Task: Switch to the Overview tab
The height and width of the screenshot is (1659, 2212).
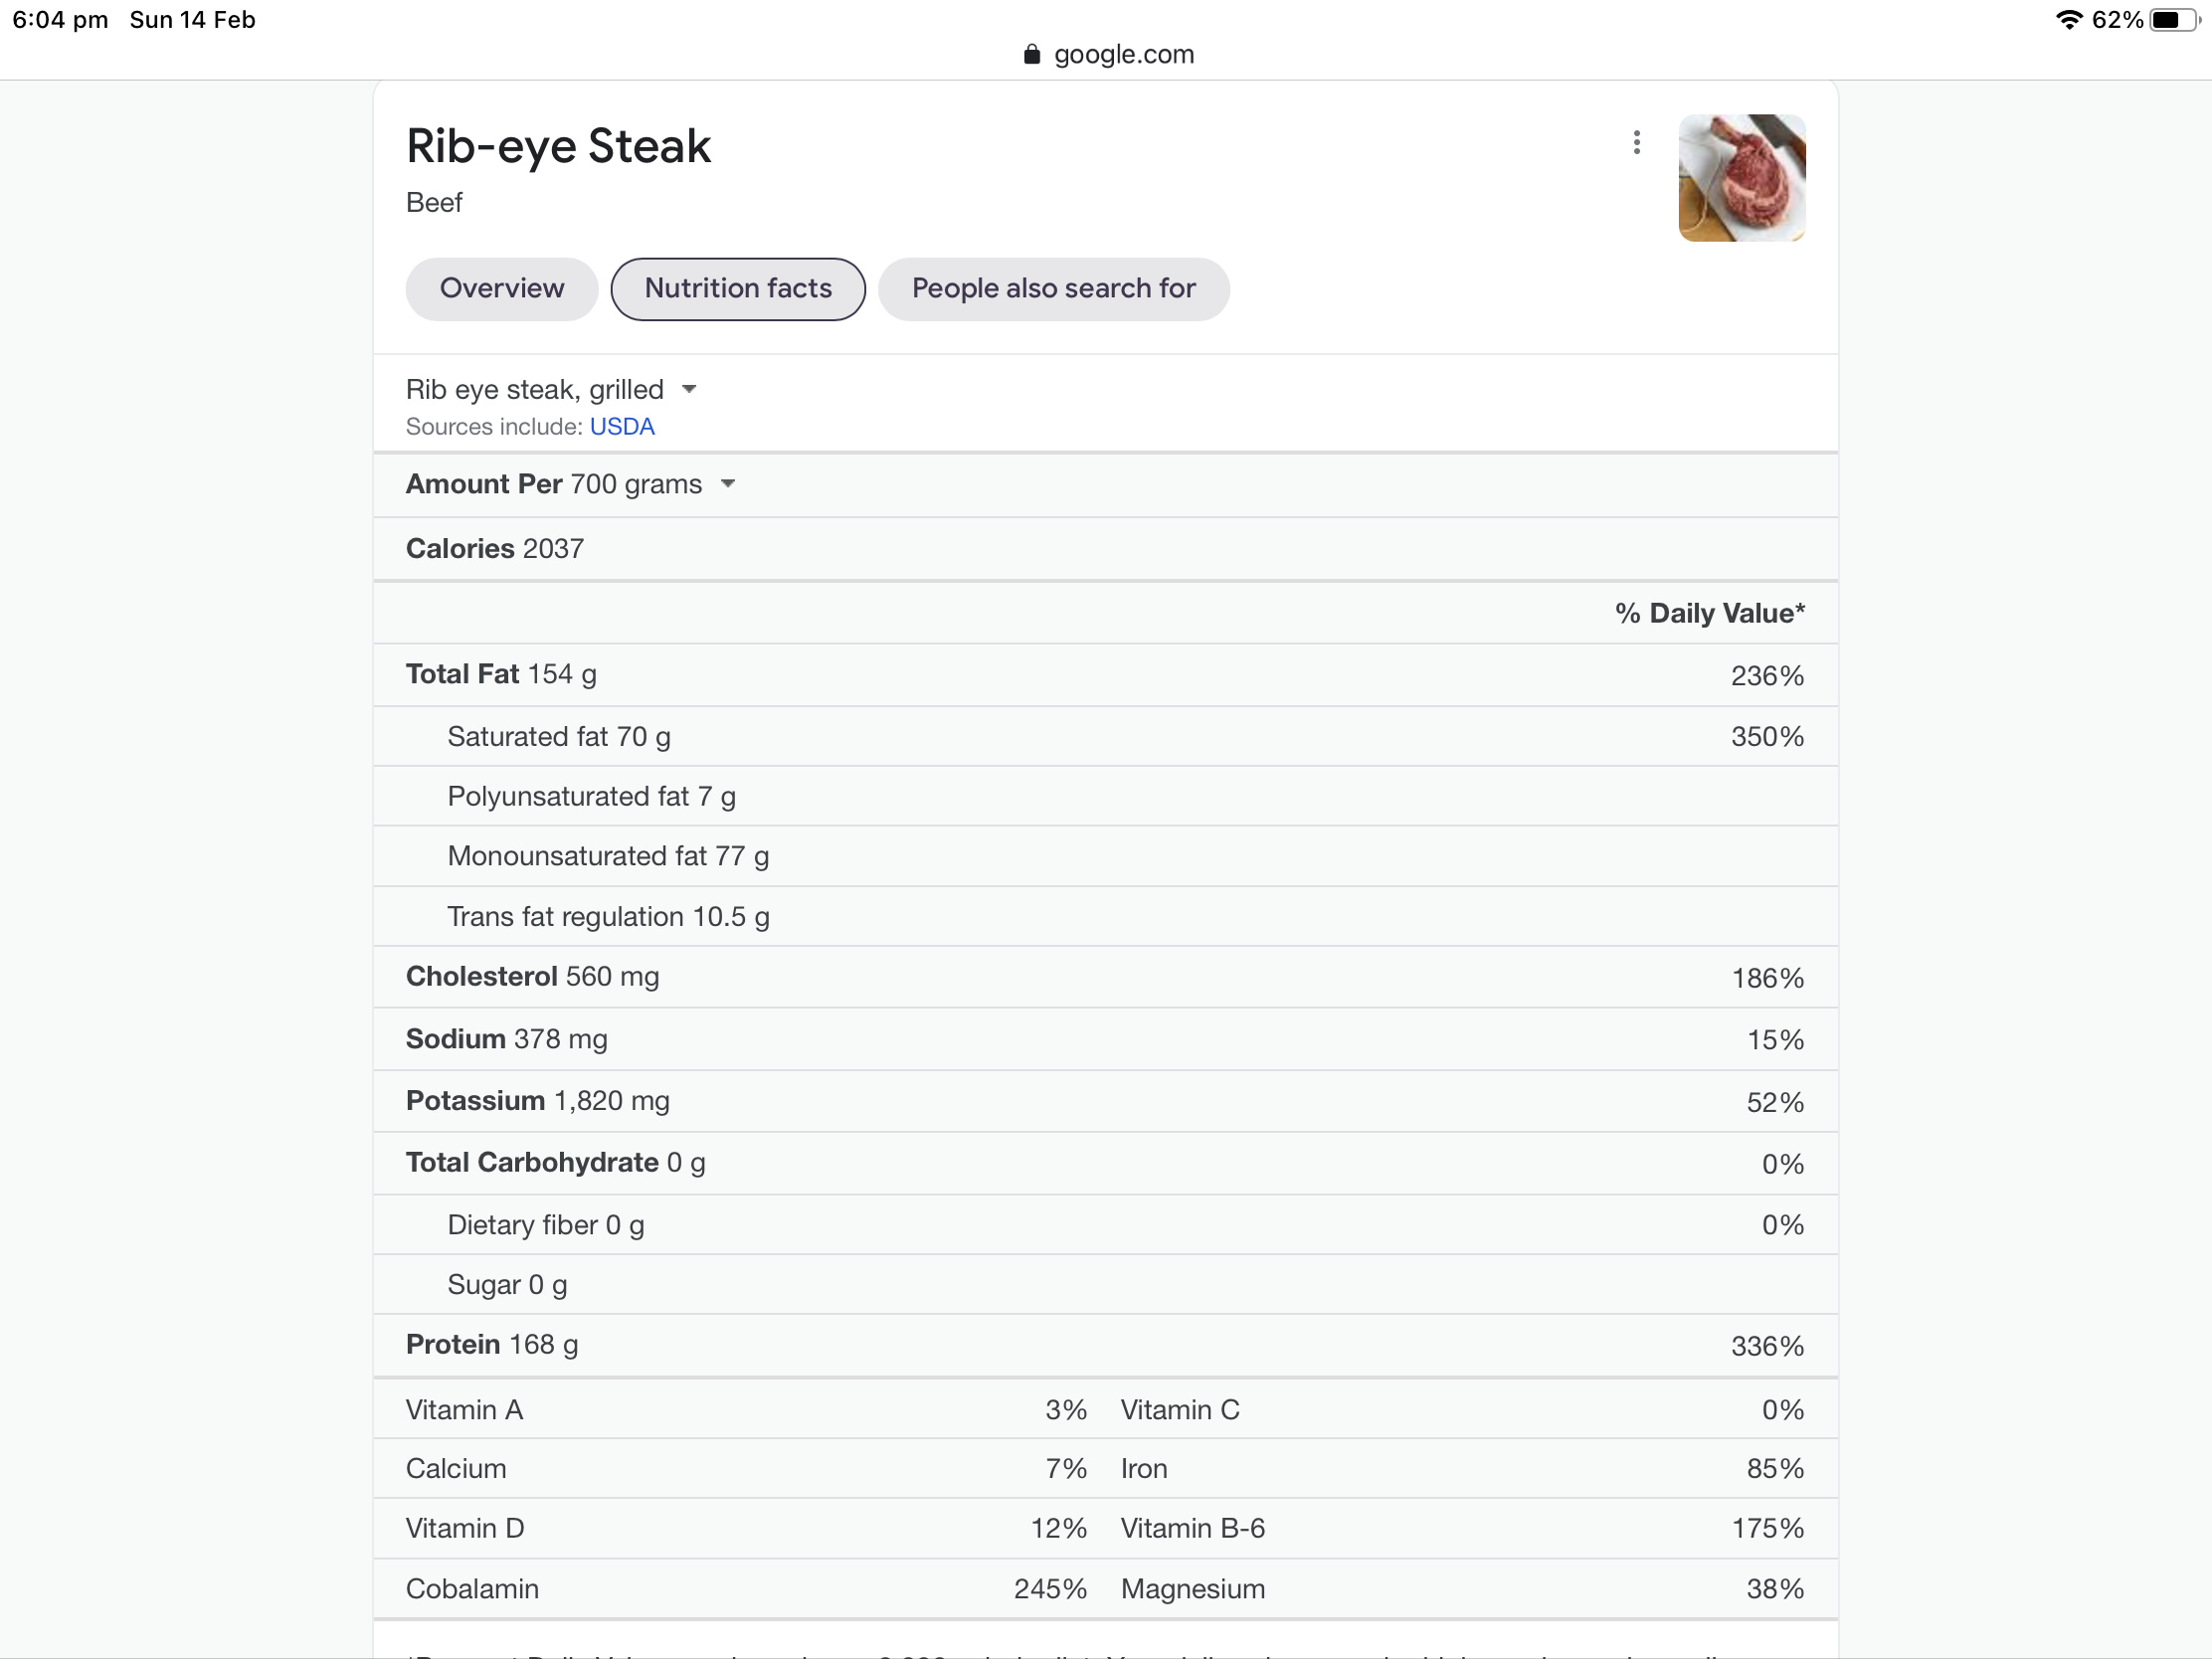Action: coord(502,289)
